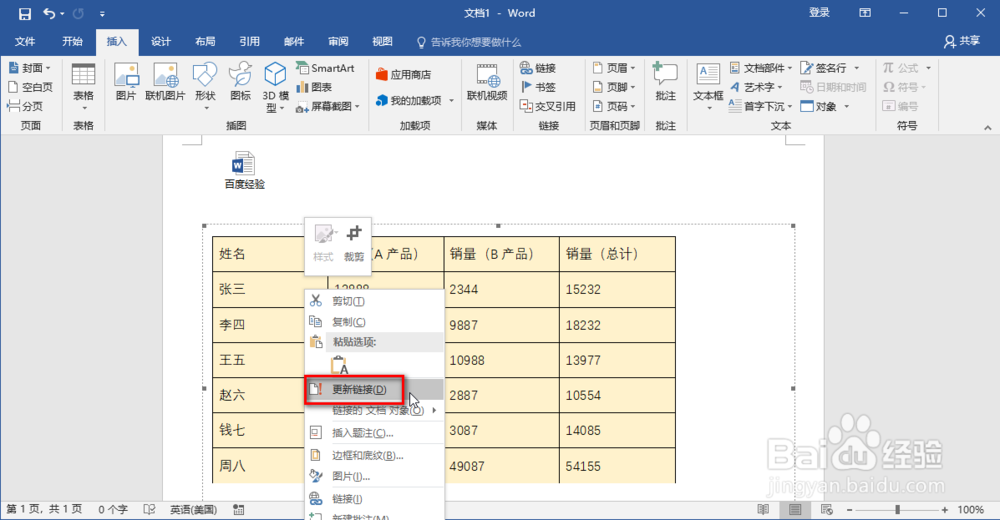Open the 封面 cover page dropdown
The image size is (1000, 520).
pyautogui.click(x=29, y=68)
